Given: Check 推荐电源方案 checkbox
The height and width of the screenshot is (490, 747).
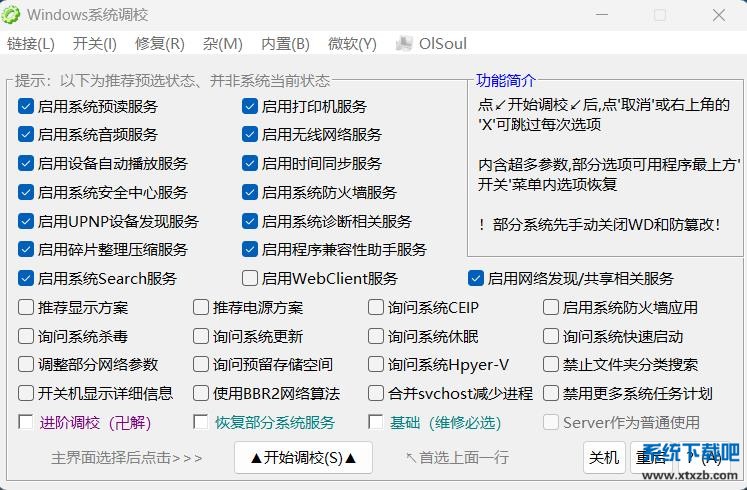Looking at the screenshot, I should pos(201,307).
